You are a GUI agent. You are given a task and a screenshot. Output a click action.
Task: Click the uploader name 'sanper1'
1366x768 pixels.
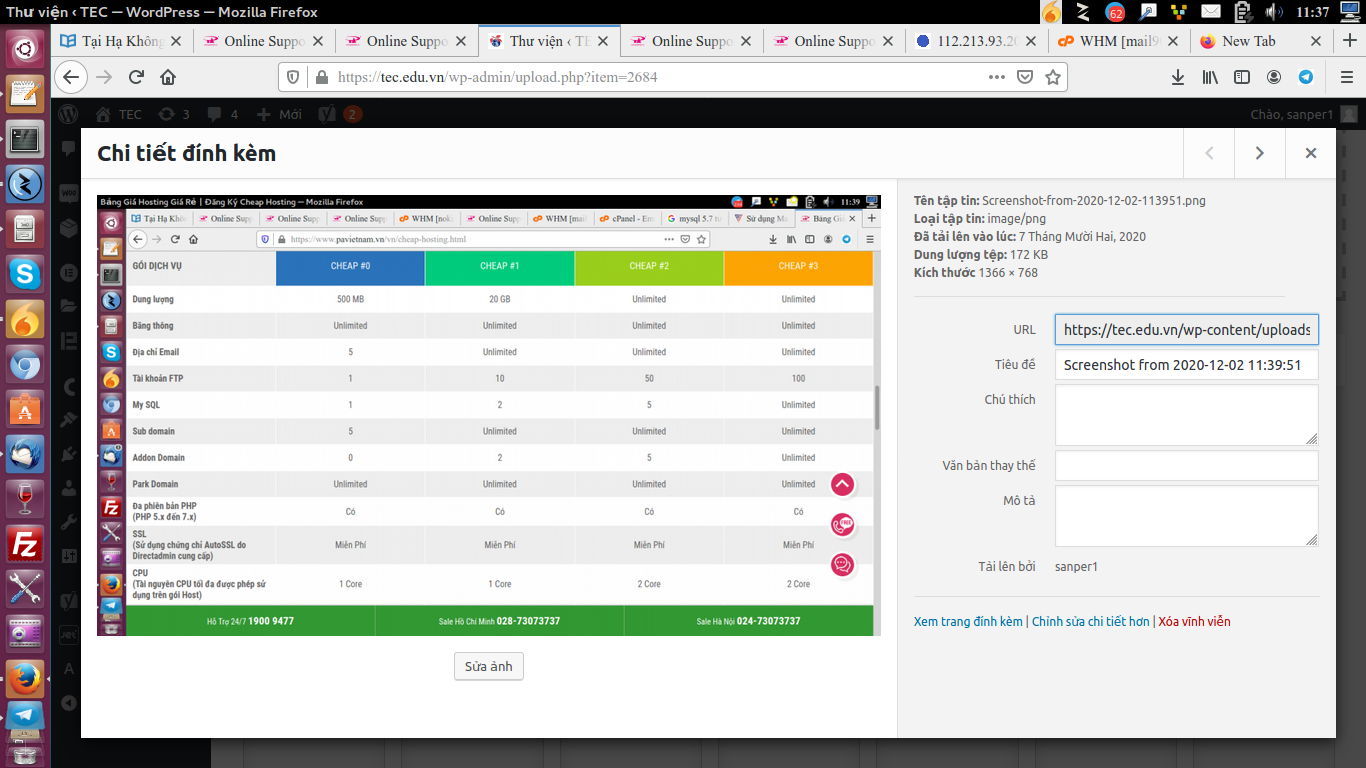(1076, 567)
